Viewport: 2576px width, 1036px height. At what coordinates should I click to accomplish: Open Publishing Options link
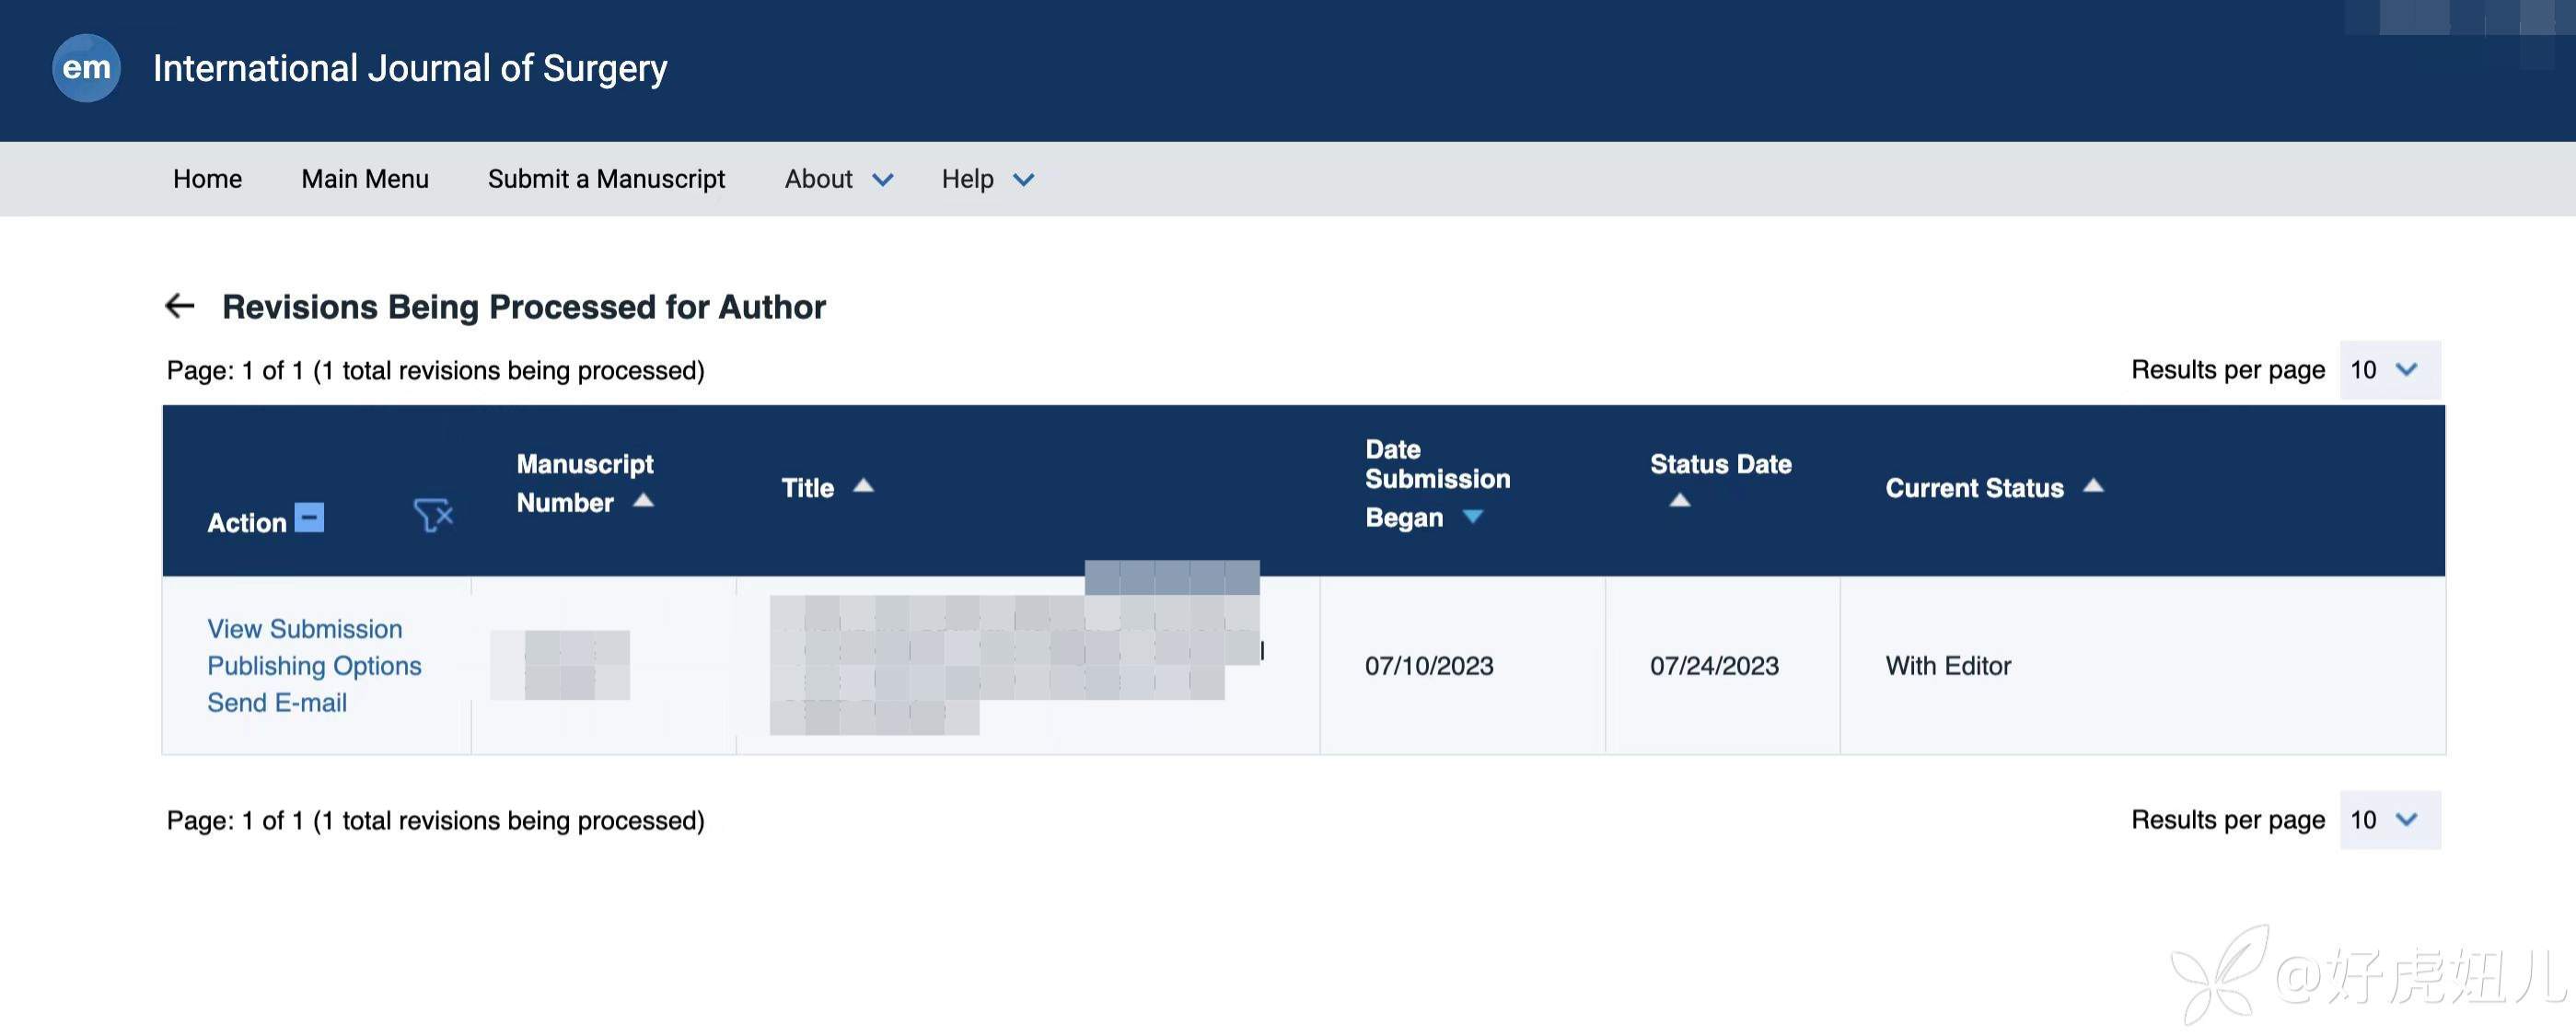coord(314,666)
